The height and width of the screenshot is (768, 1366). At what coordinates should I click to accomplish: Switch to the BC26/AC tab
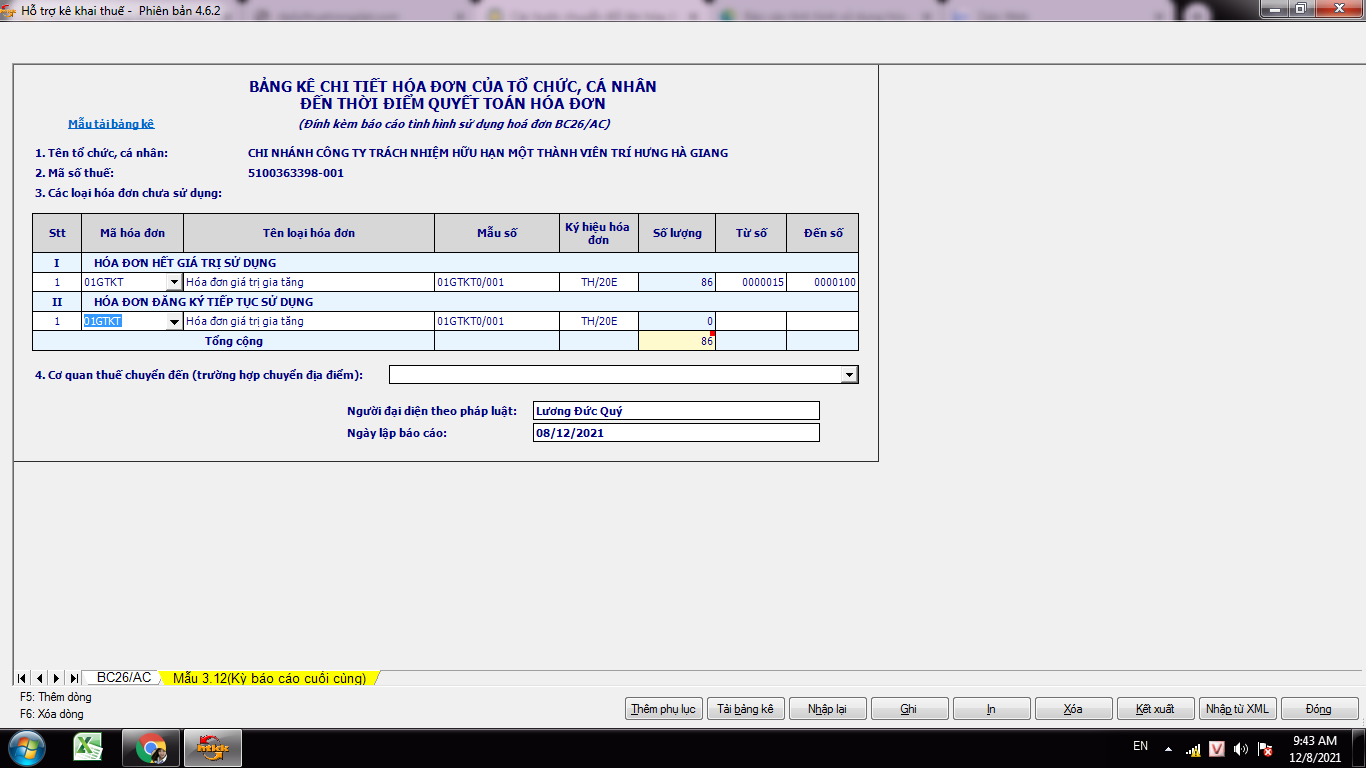pos(124,678)
